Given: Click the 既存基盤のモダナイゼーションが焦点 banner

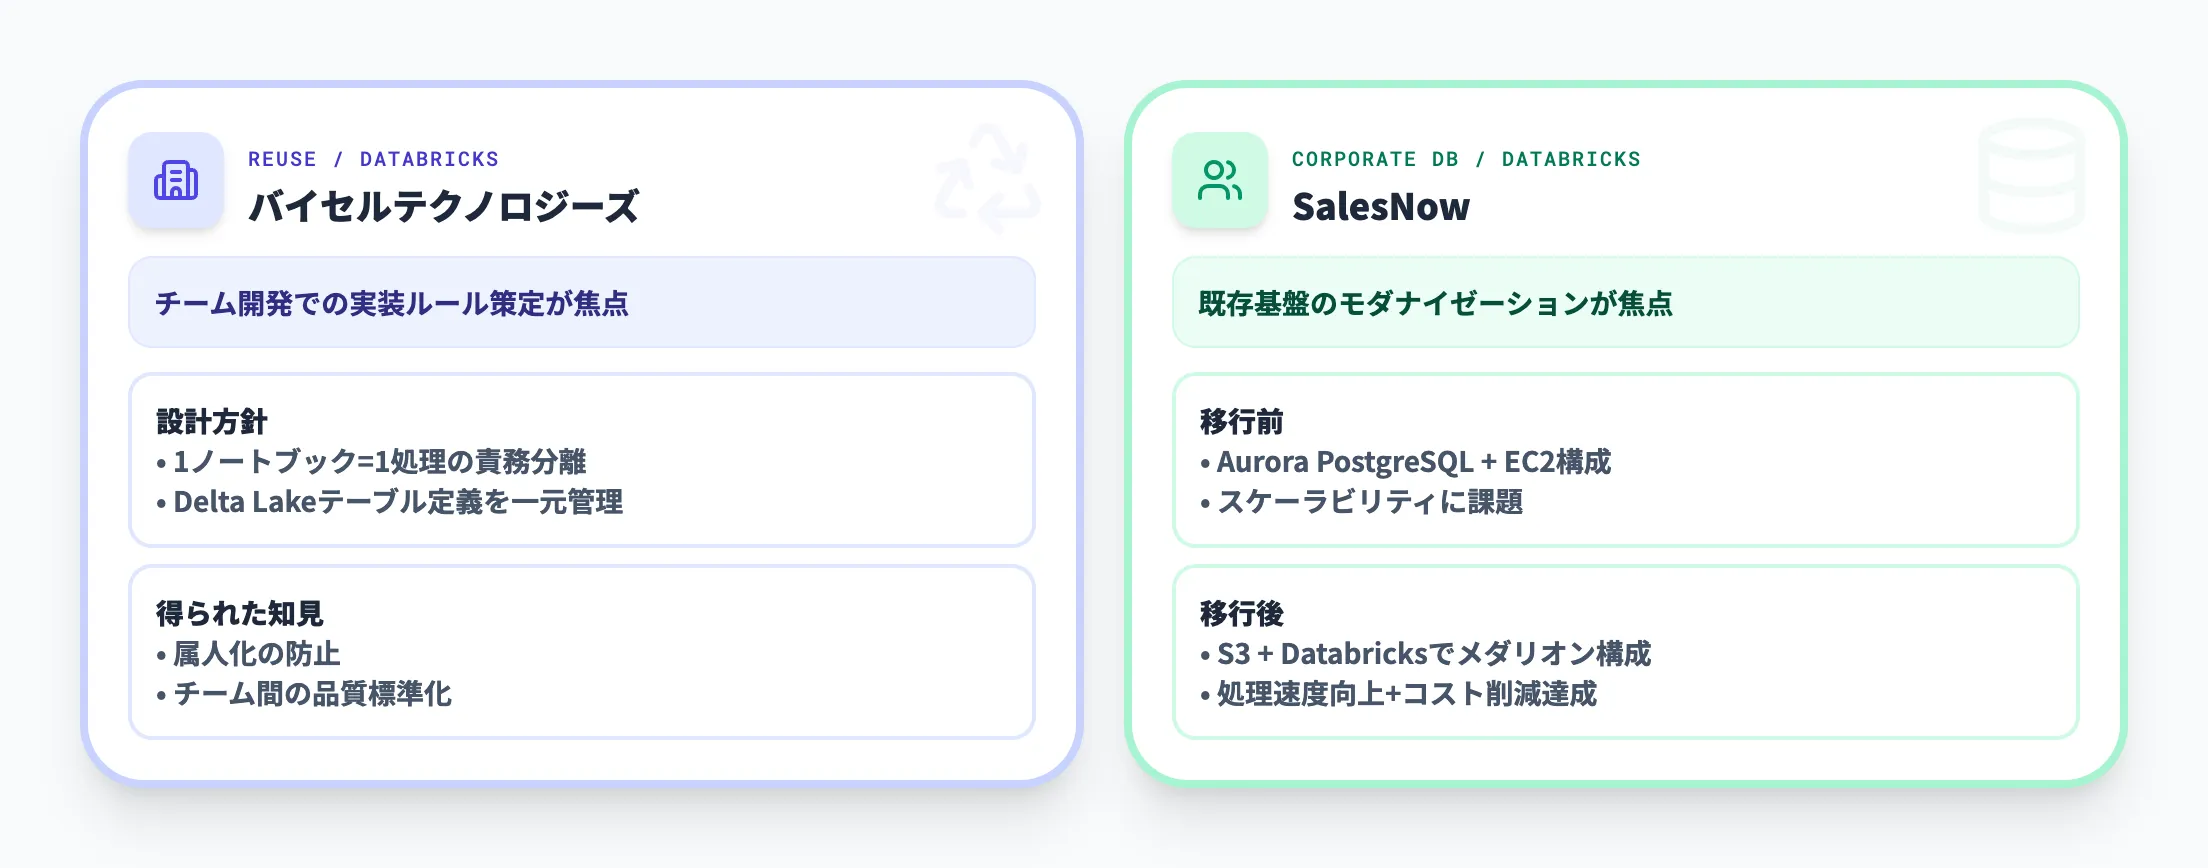Looking at the screenshot, I should (x=1625, y=303).
